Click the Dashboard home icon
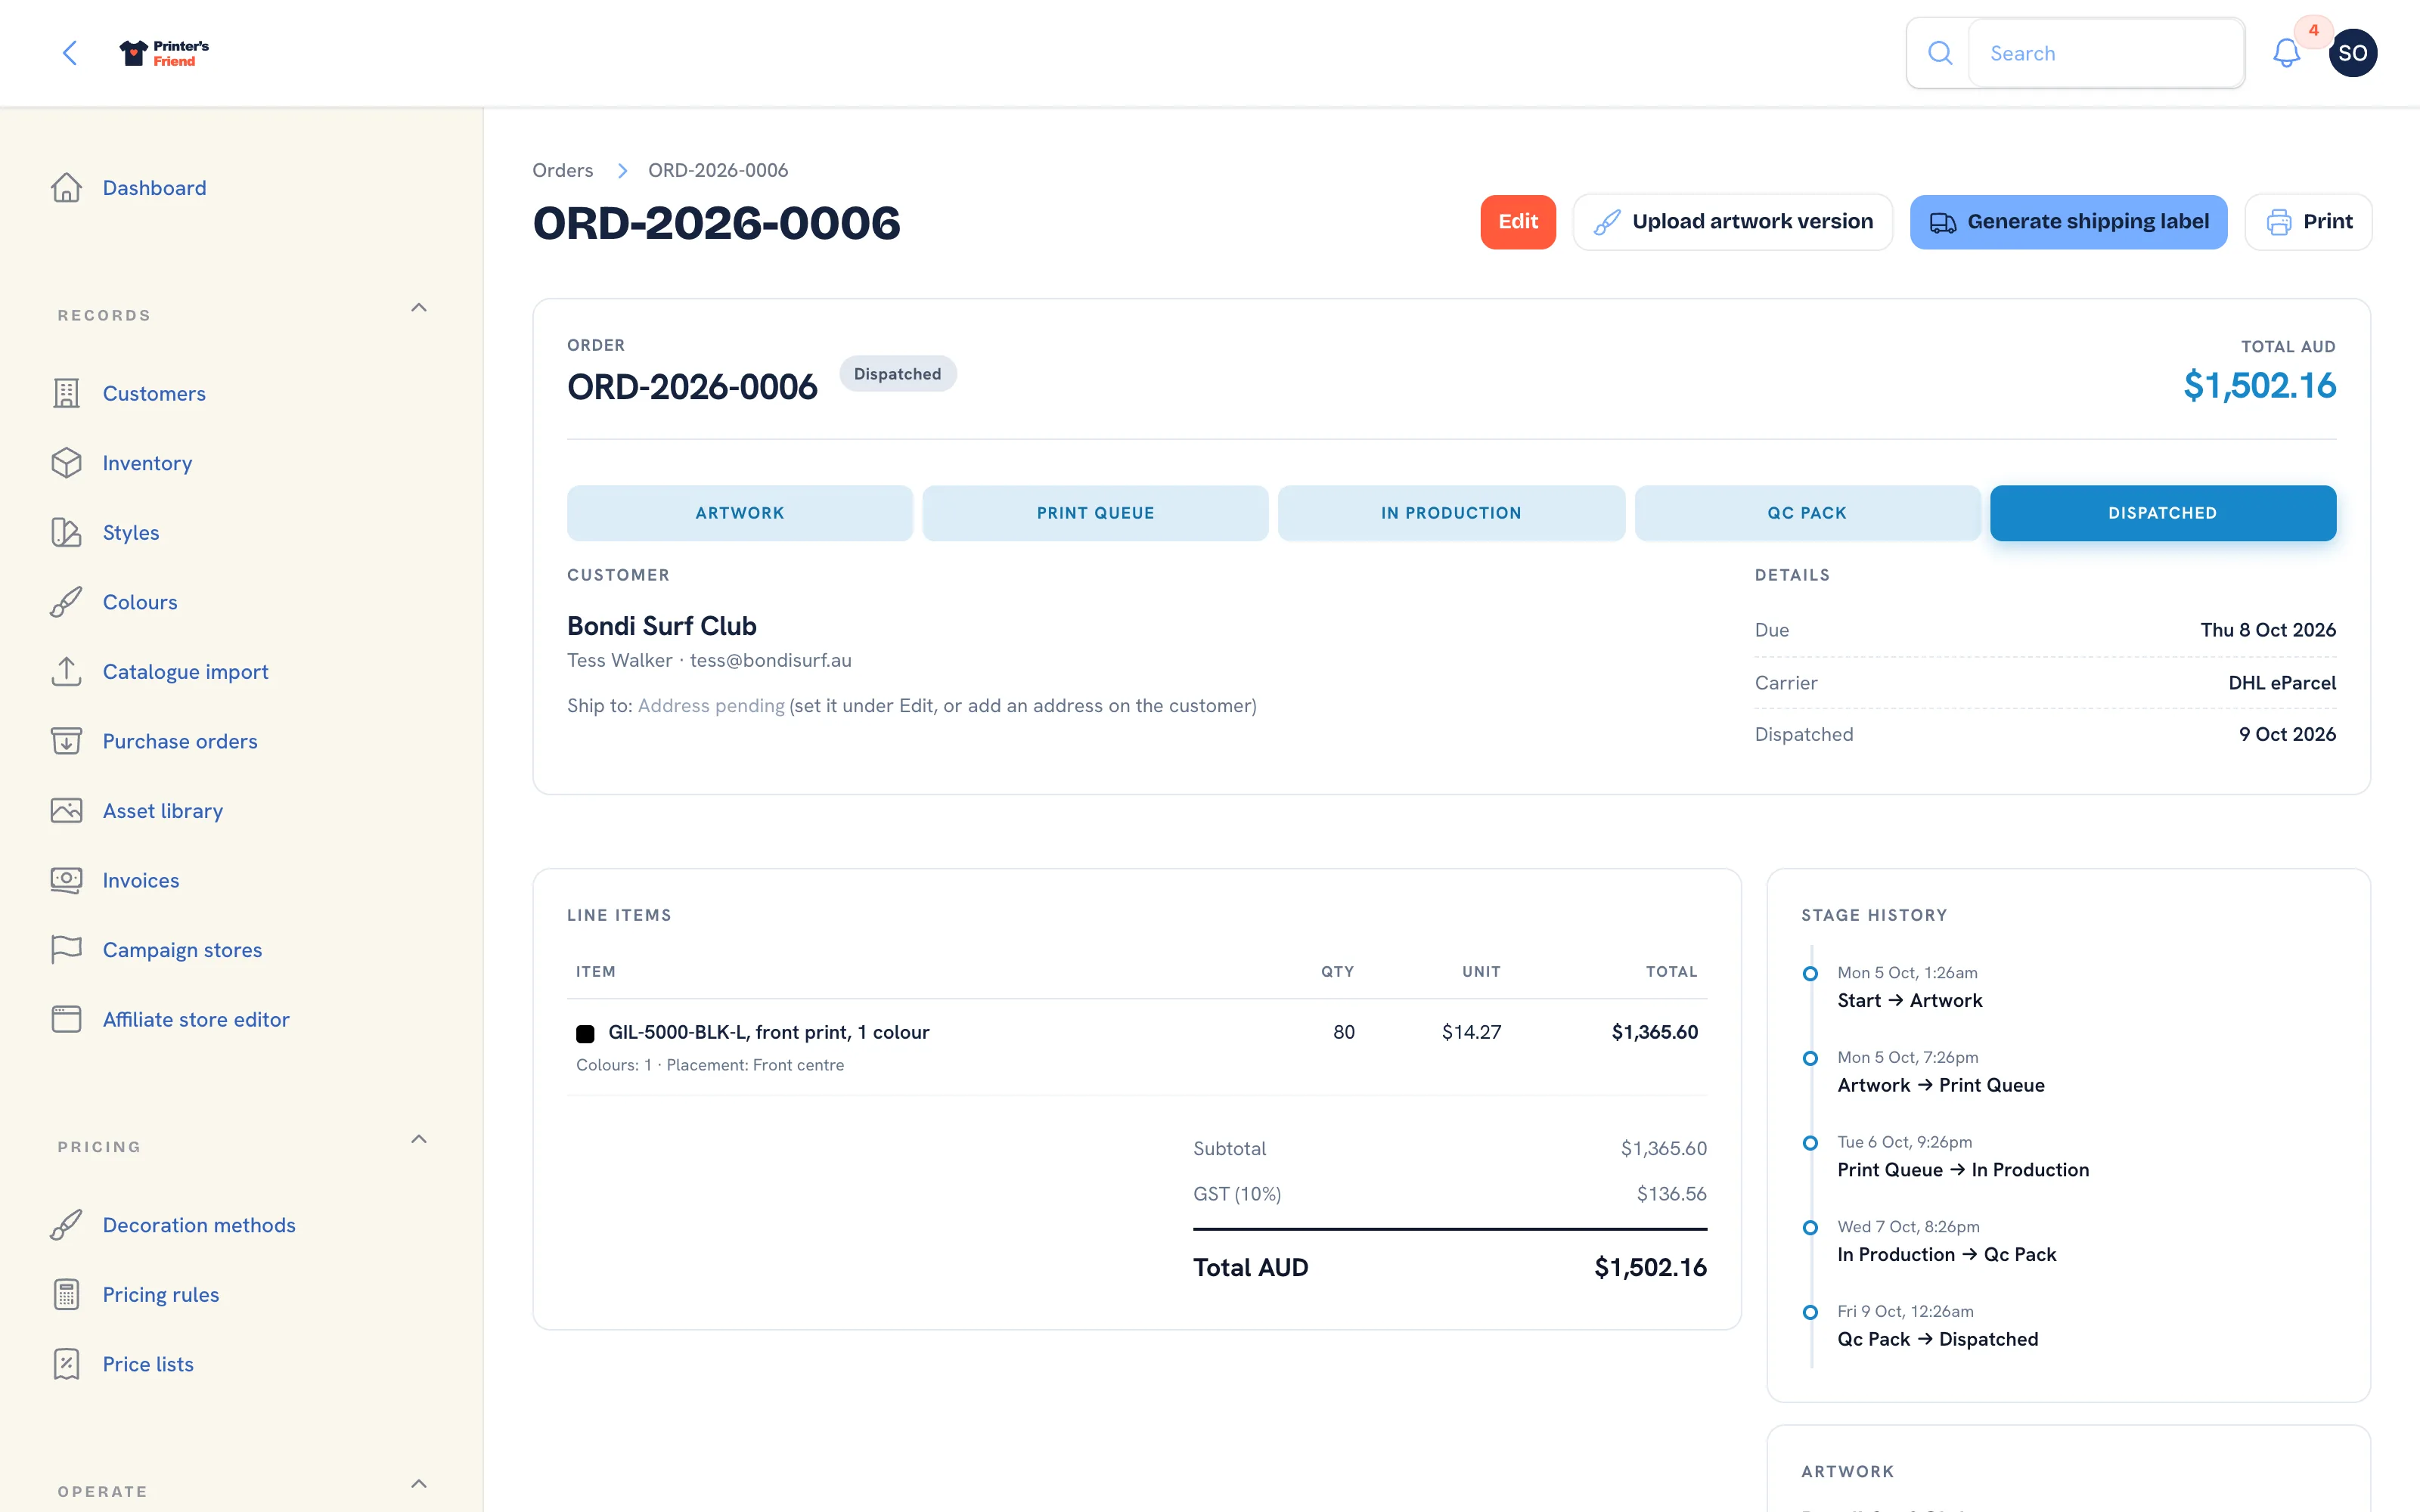The image size is (2420, 1512). pyautogui.click(x=66, y=188)
